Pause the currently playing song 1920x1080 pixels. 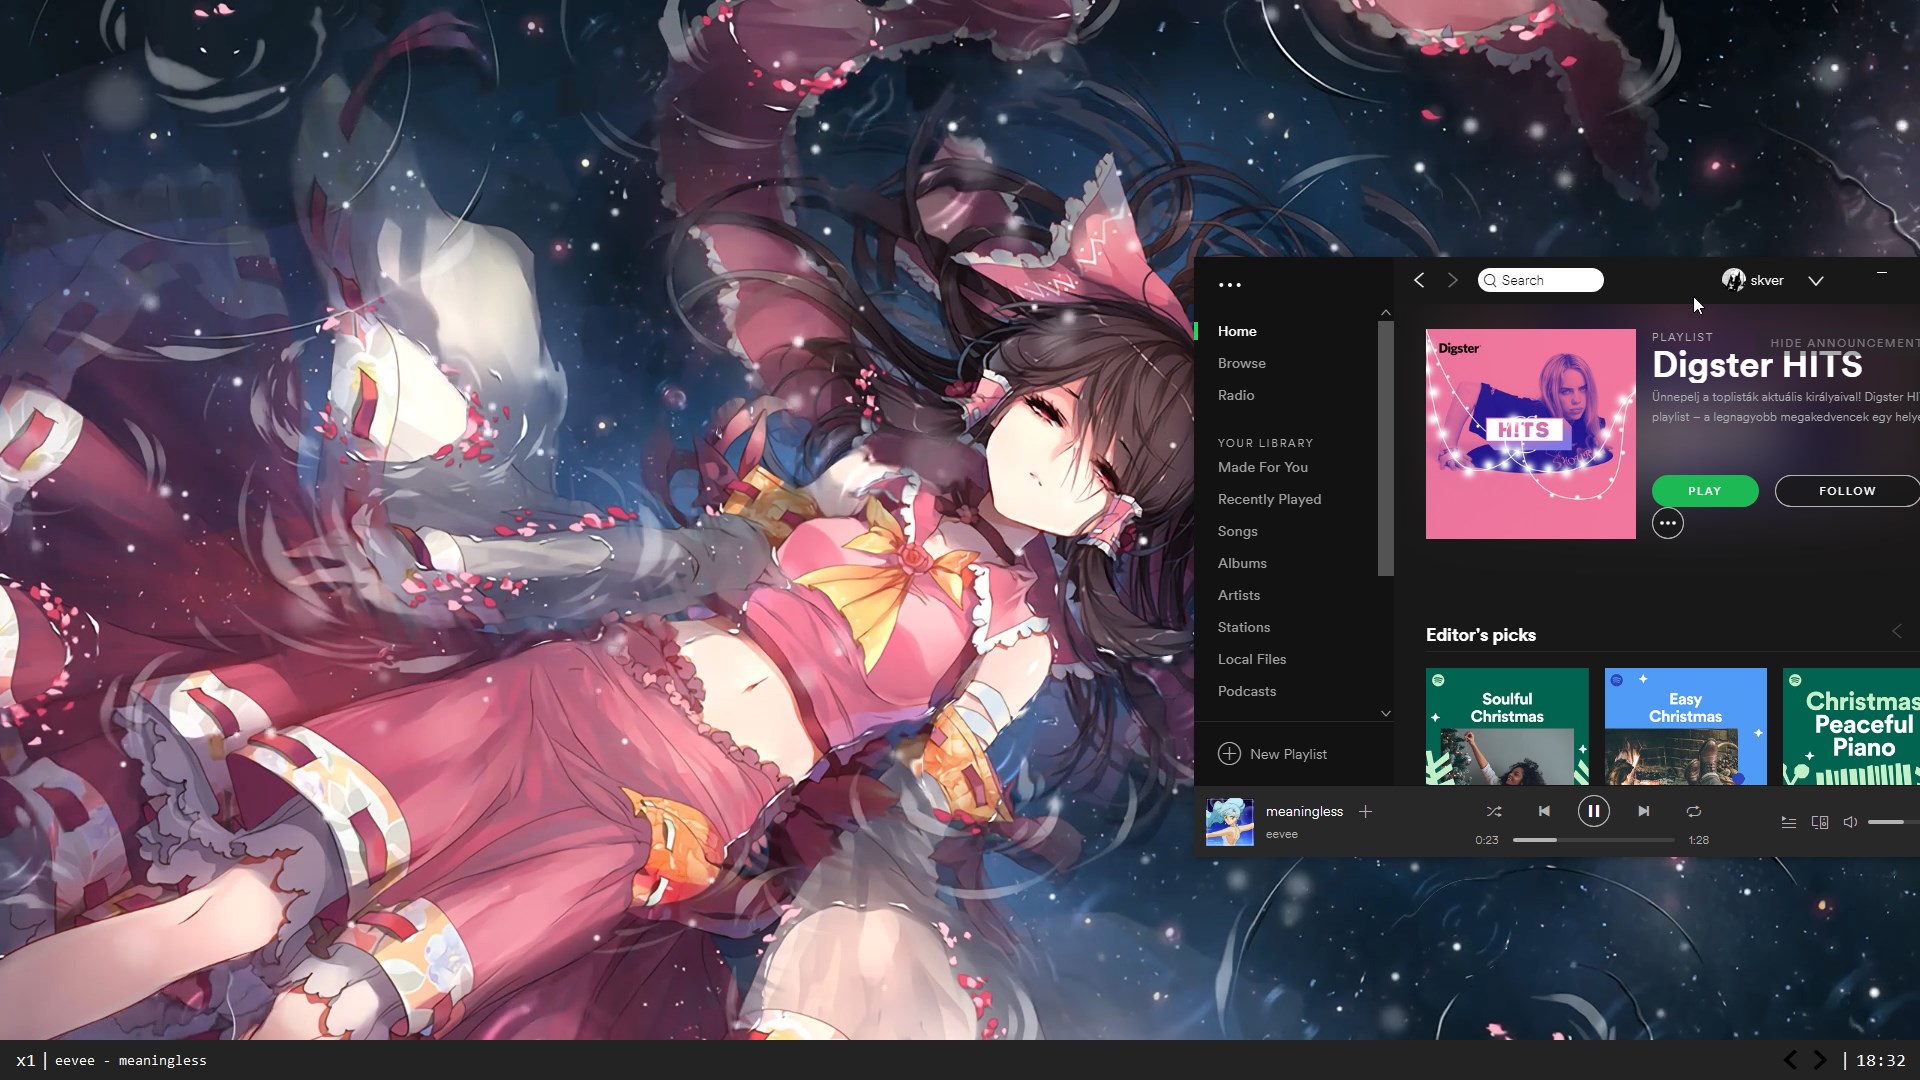[x=1594, y=811]
